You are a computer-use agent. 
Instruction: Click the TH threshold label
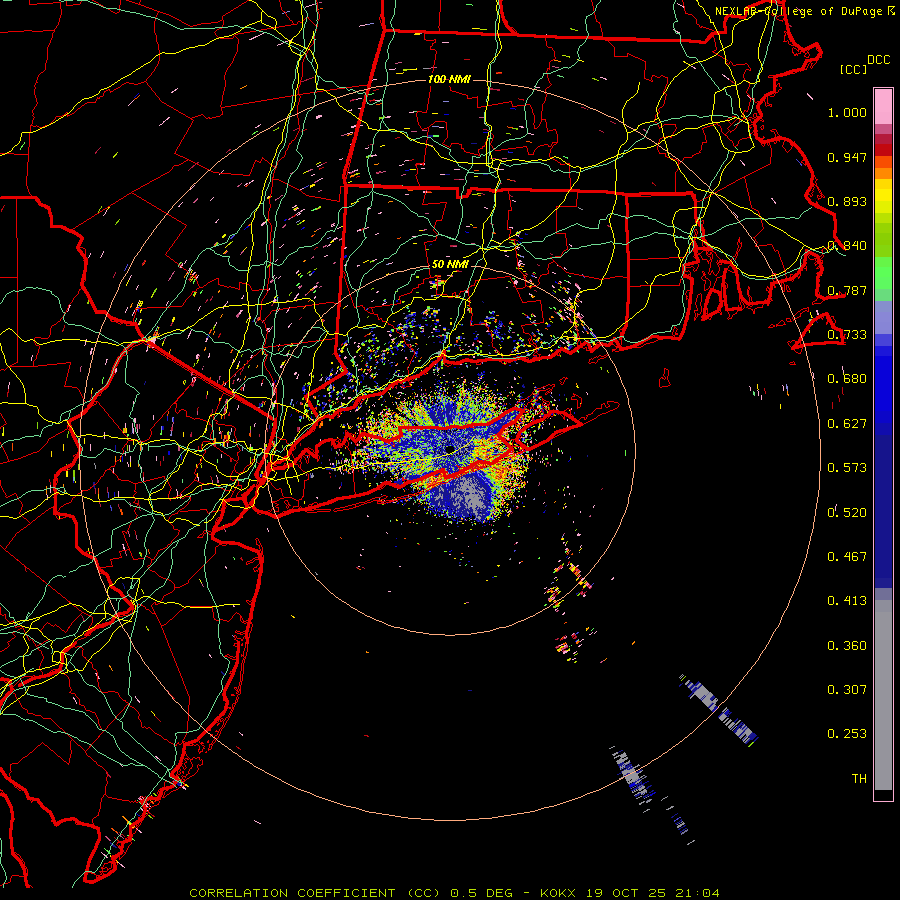coord(859,779)
